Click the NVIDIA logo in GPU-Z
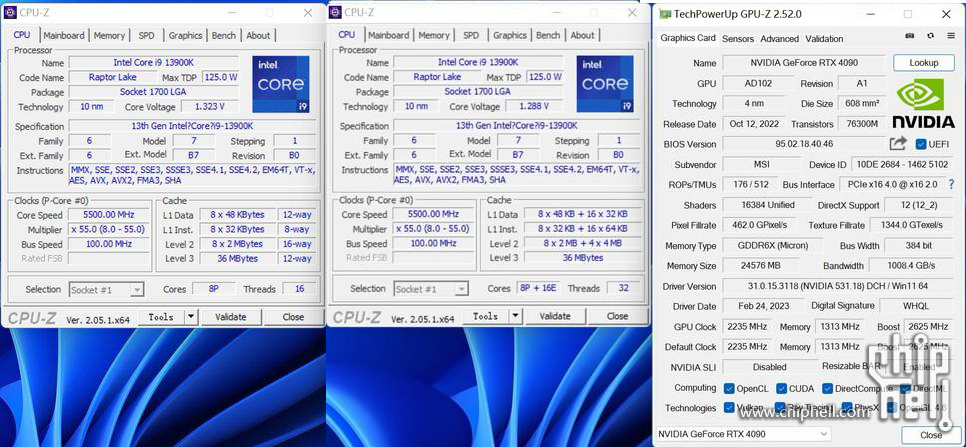 pyautogui.click(x=923, y=104)
